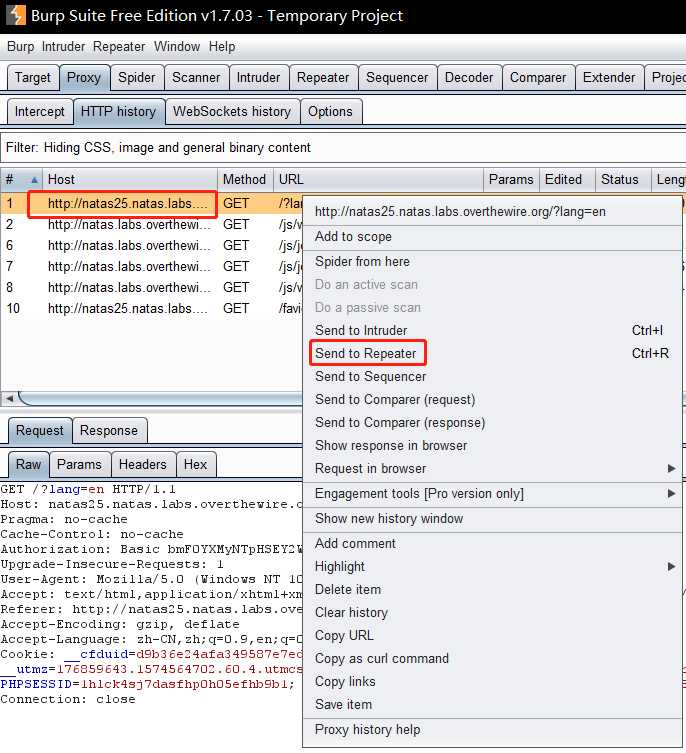Open the WebSockets history sub-tab
Screen dimensions: 686x753
click(x=232, y=111)
